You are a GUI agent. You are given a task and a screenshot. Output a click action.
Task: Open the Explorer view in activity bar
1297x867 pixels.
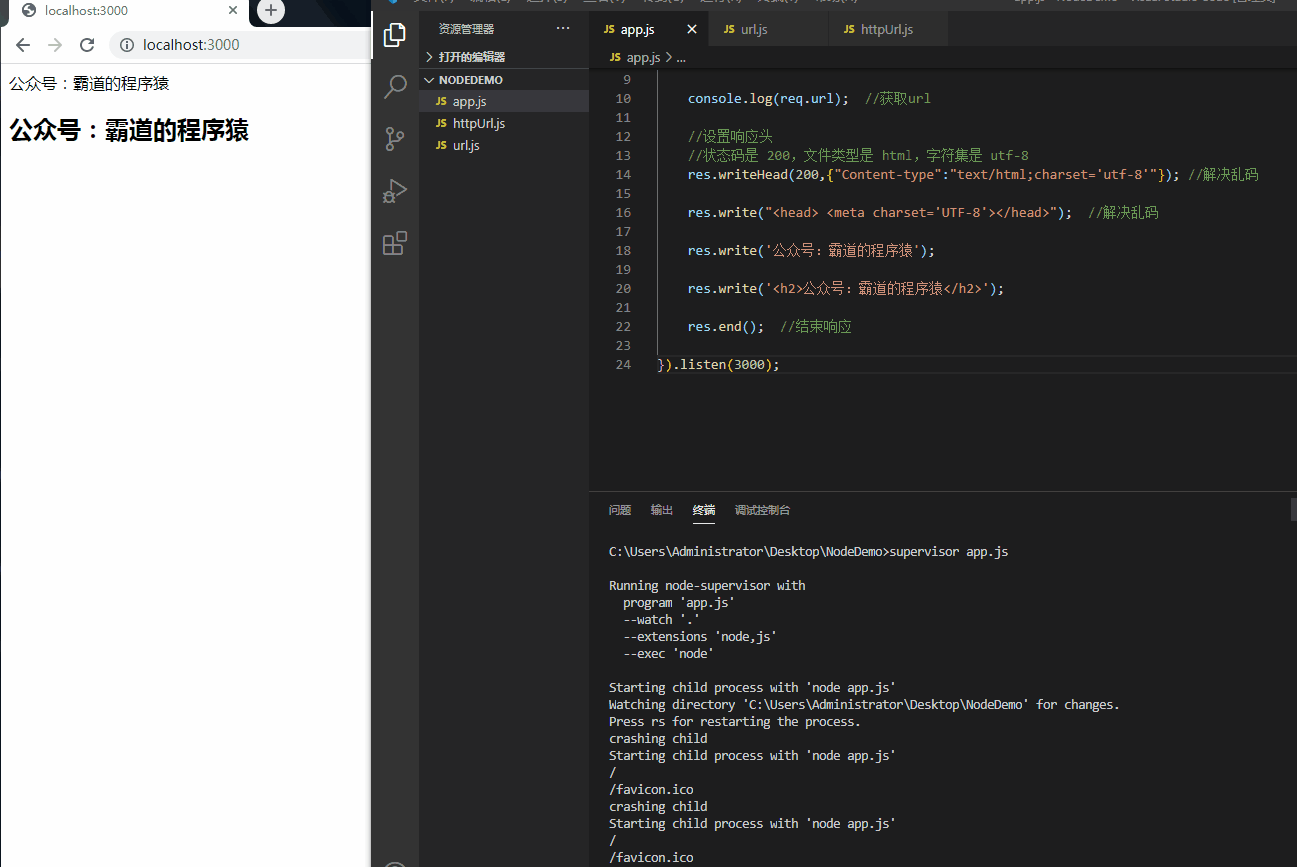[395, 35]
